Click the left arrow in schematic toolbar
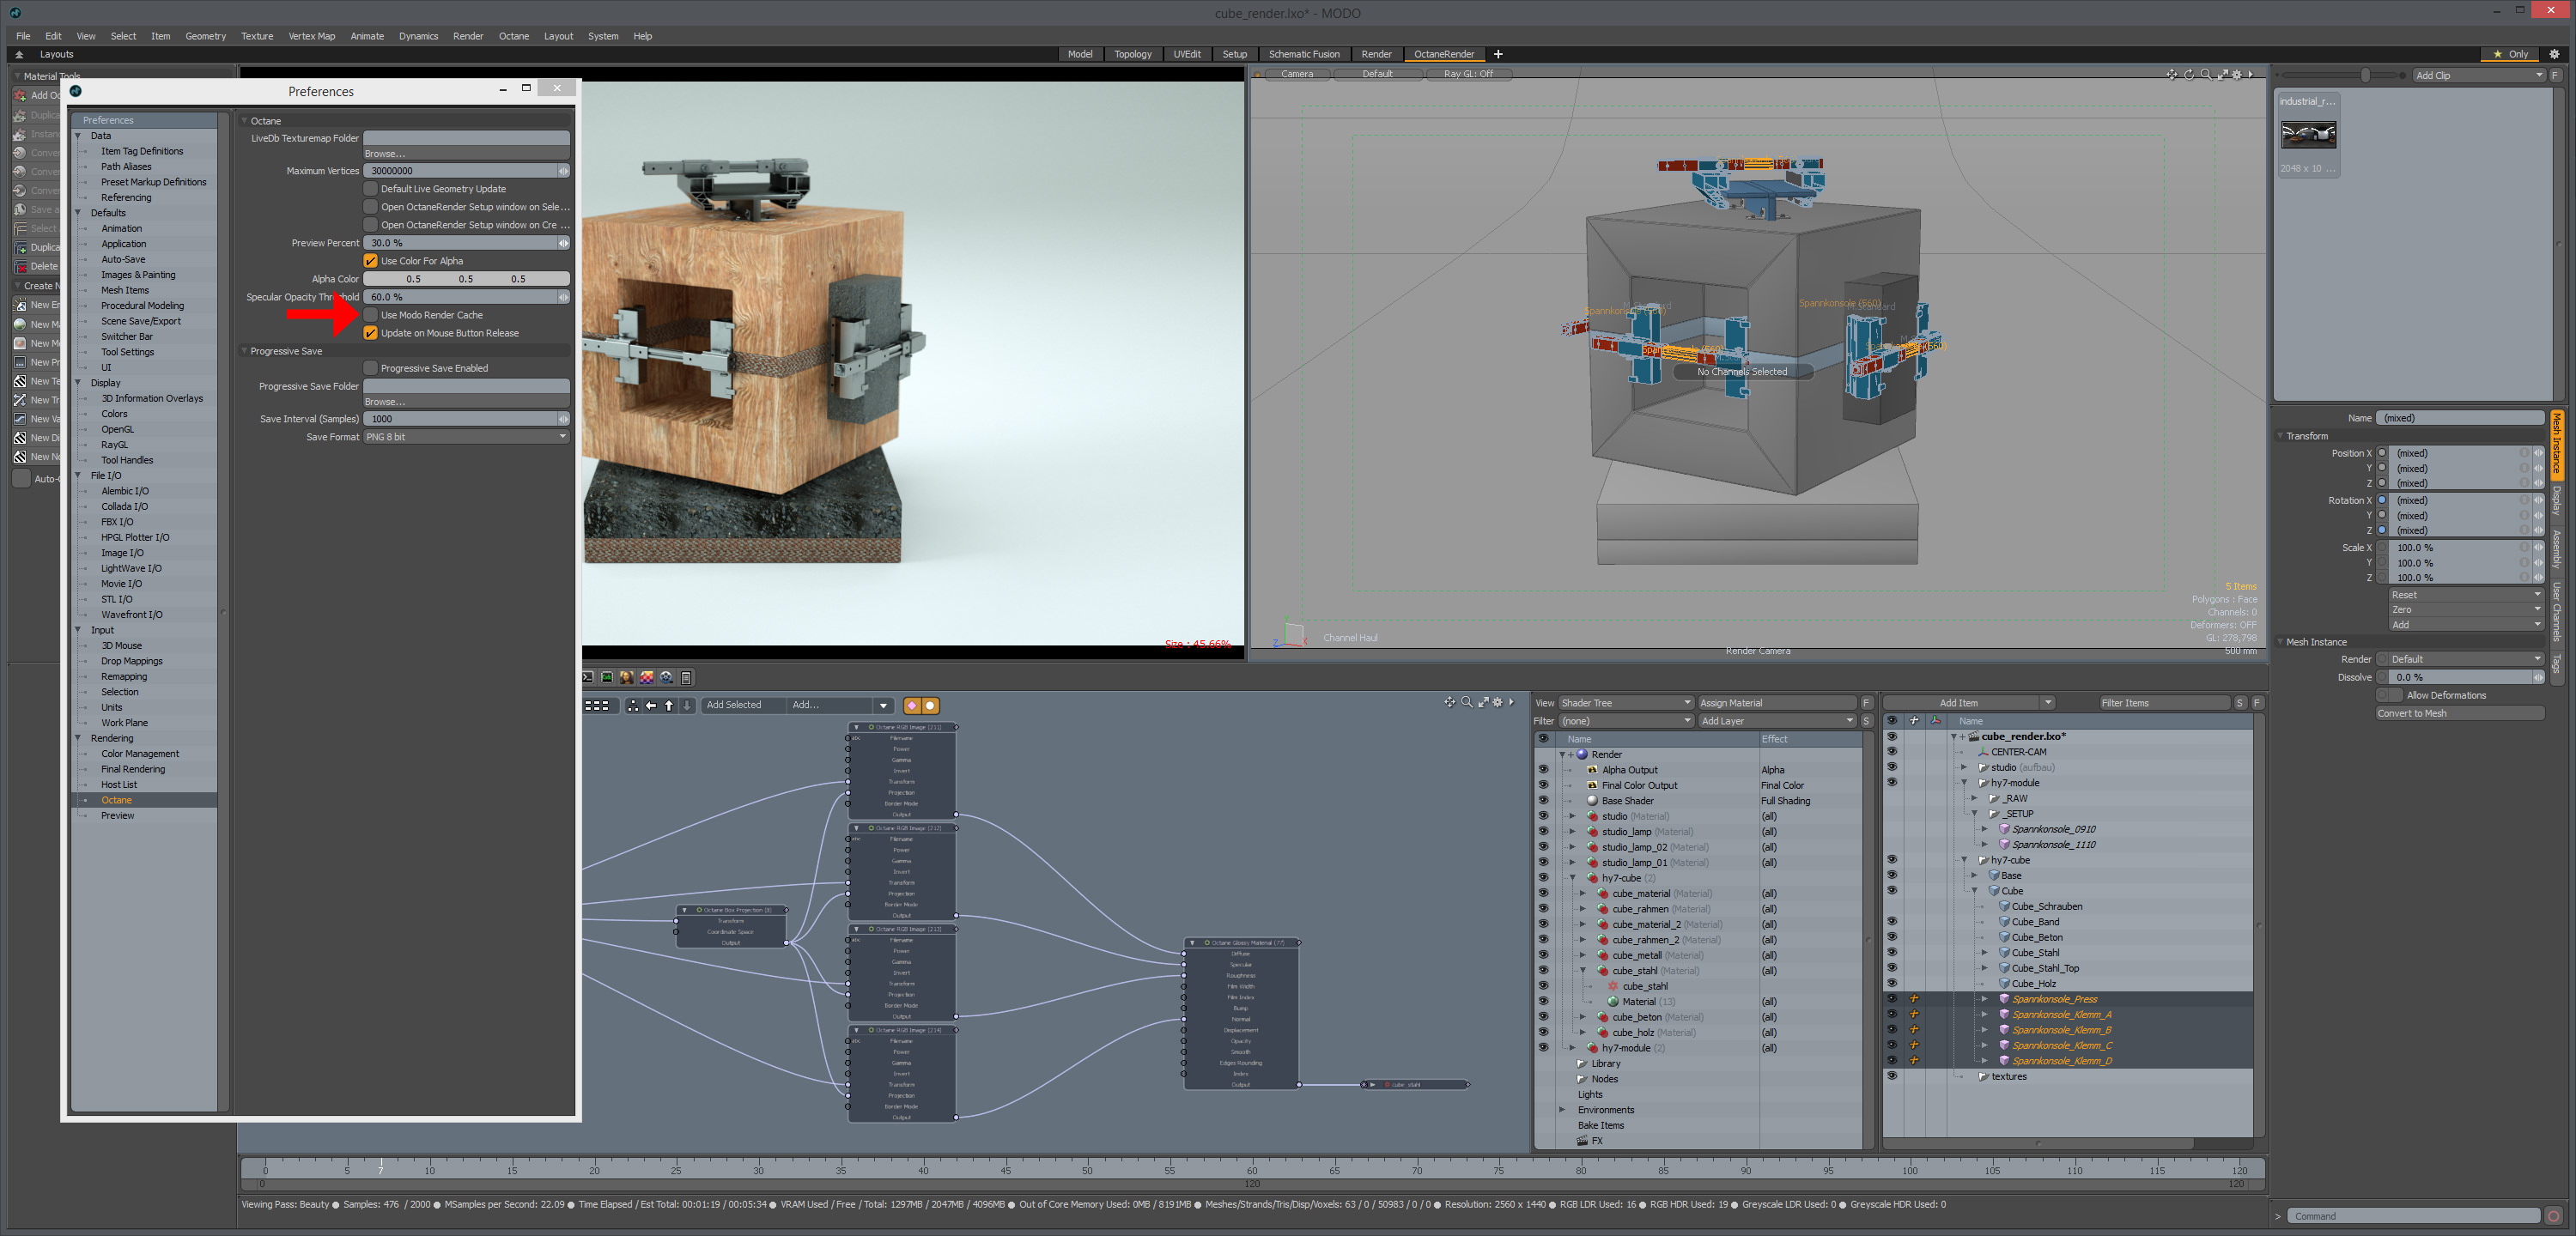2576x1236 pixels. coord(651,706)
